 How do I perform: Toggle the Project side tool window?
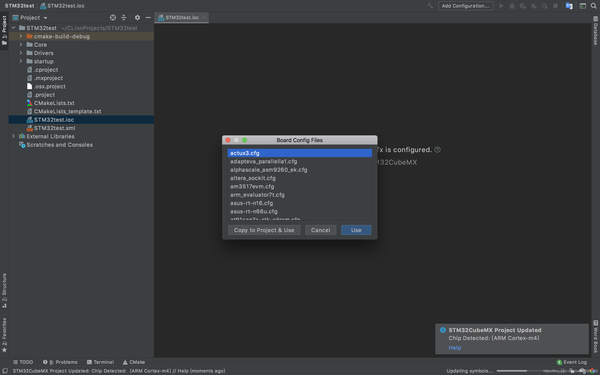[x=4, y=30]
